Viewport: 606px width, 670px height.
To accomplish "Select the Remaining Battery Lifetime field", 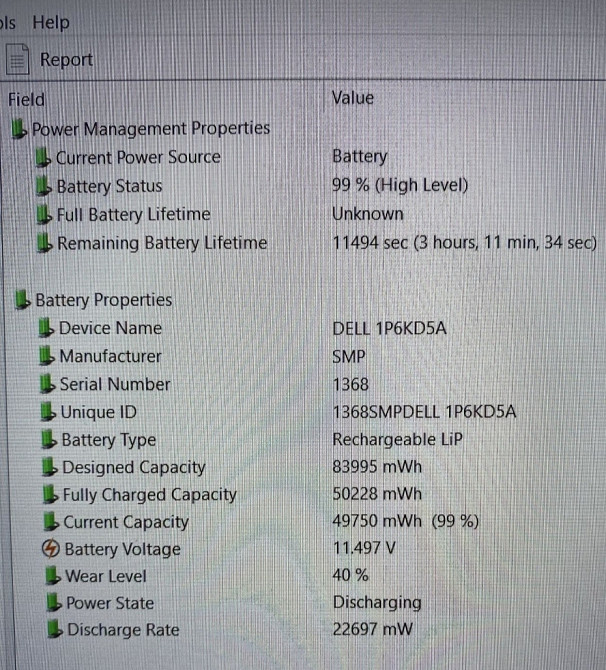I will [x=162, y=243].
